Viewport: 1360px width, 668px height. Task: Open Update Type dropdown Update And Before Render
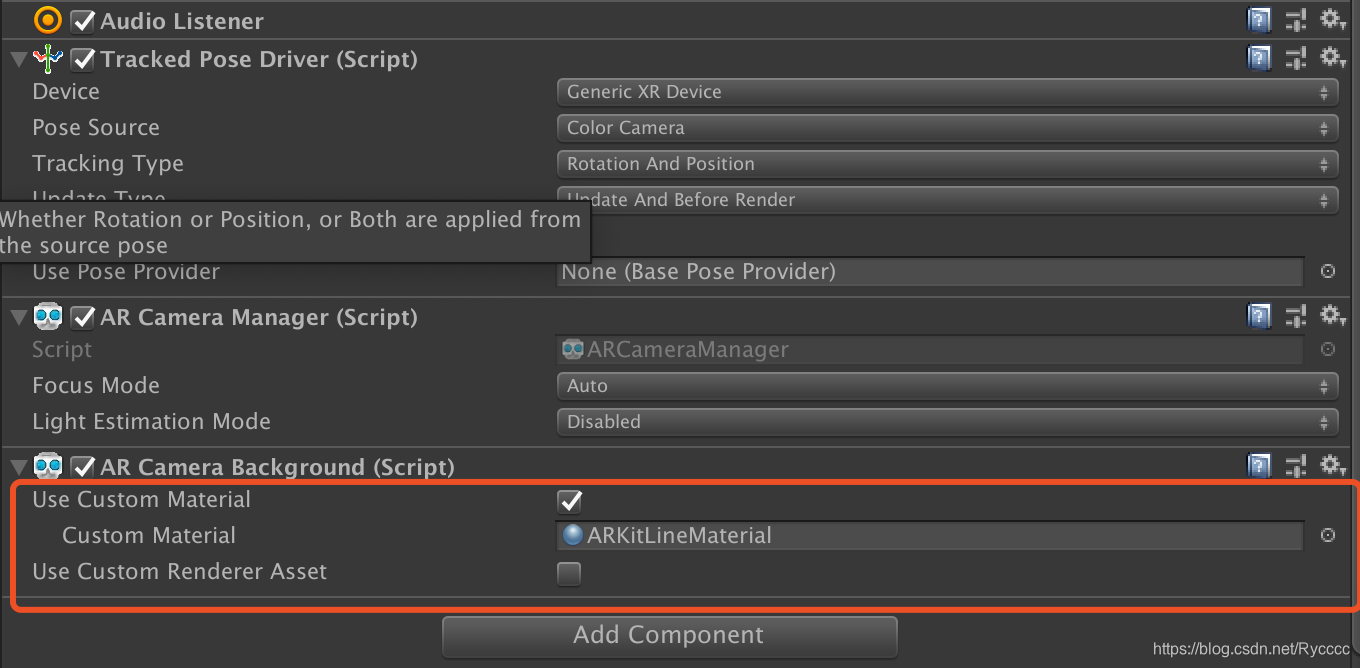point(947,200)
